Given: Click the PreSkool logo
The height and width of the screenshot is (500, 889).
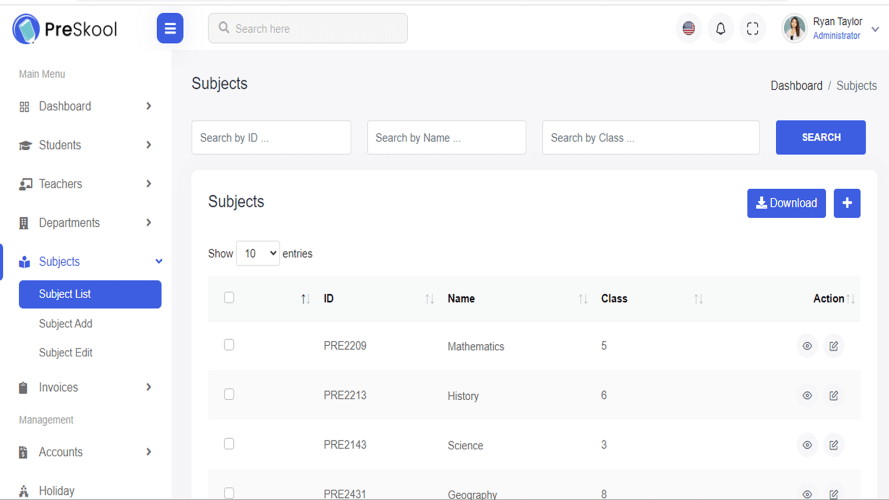Looking at the screenshot, I should point(65,29).
